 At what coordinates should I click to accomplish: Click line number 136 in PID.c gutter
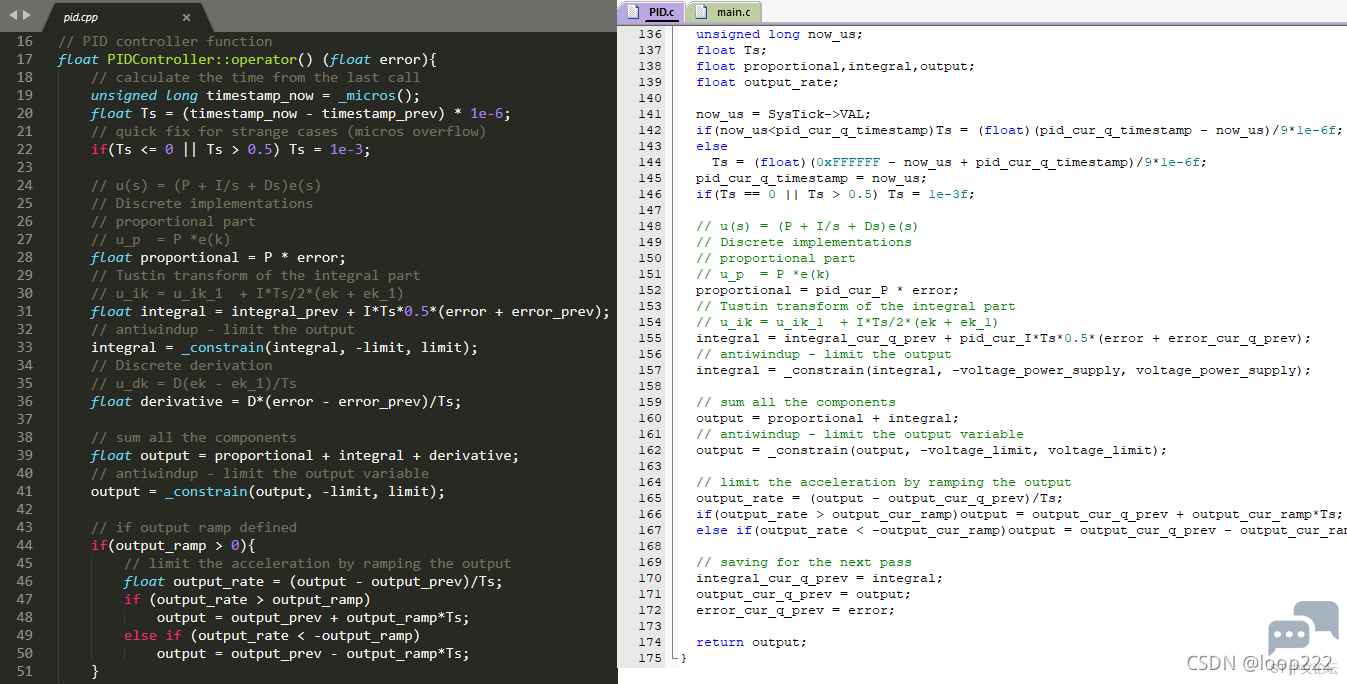coord(650,34)
